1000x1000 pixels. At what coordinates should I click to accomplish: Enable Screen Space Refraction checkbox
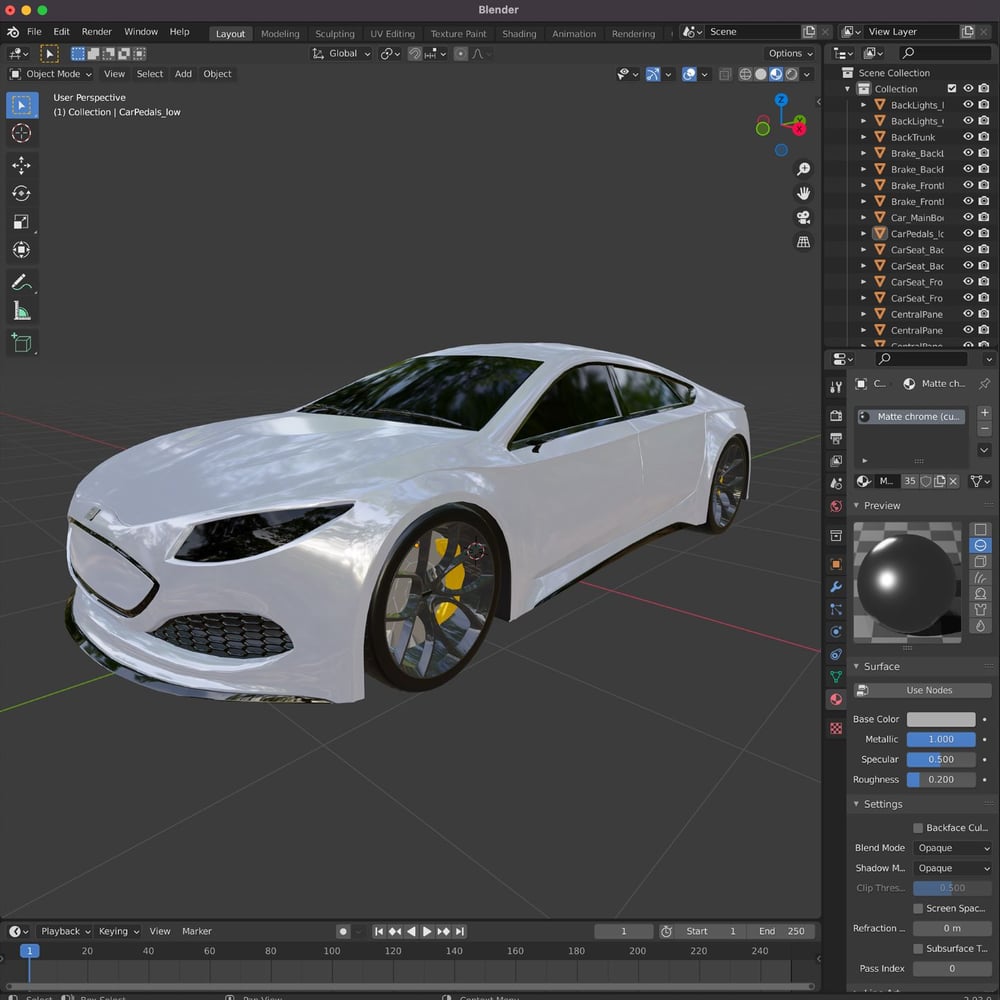(918, 908)
